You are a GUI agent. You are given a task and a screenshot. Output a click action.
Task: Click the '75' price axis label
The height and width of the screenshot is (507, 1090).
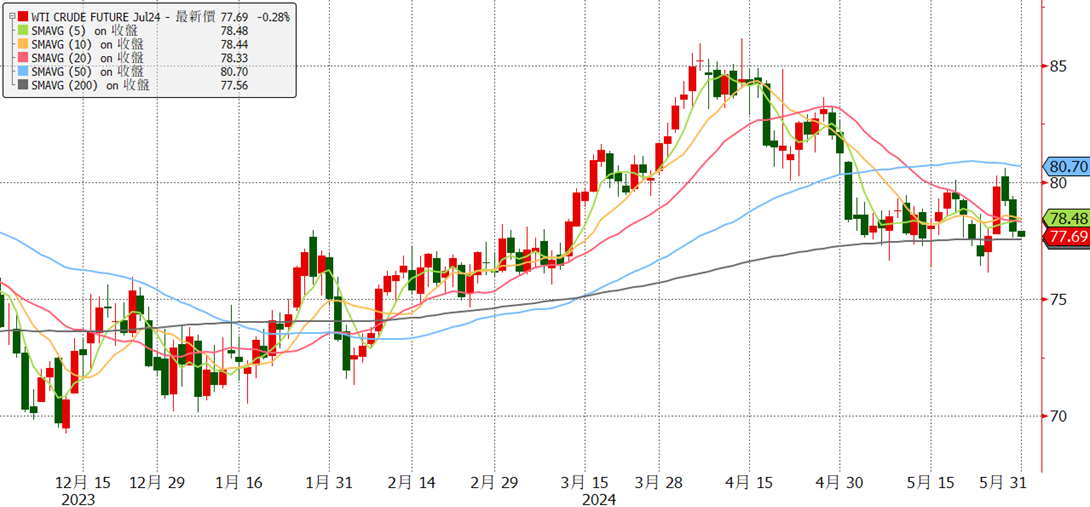point(1057,300)
